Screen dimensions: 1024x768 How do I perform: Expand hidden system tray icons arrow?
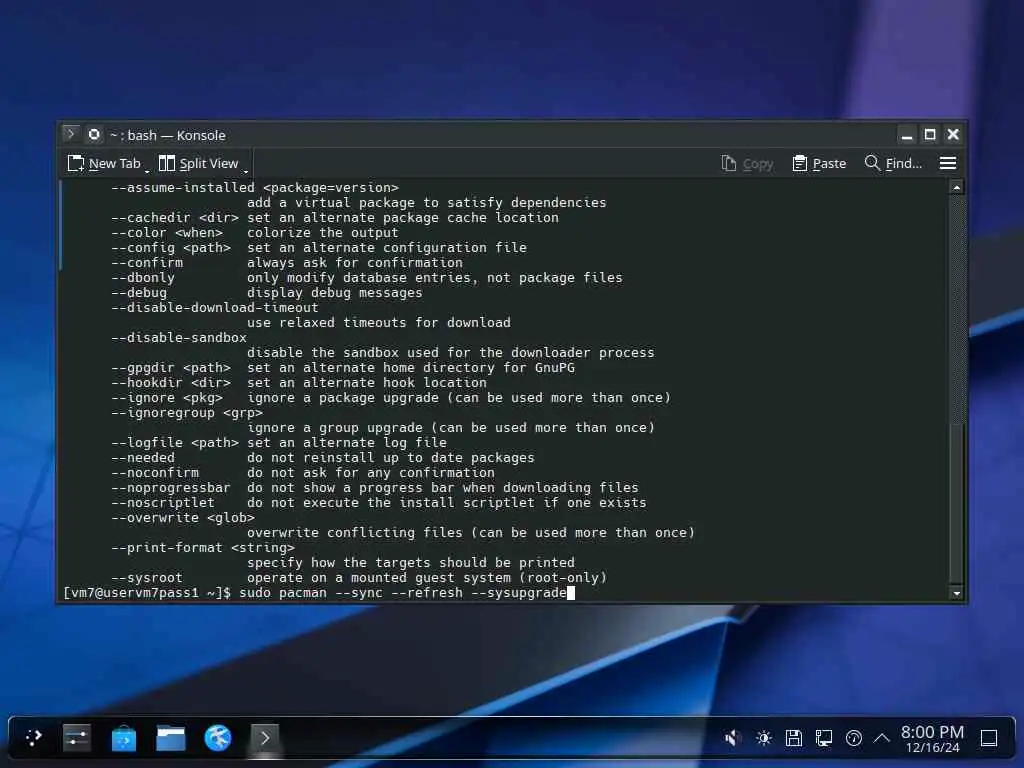point(882,738)
